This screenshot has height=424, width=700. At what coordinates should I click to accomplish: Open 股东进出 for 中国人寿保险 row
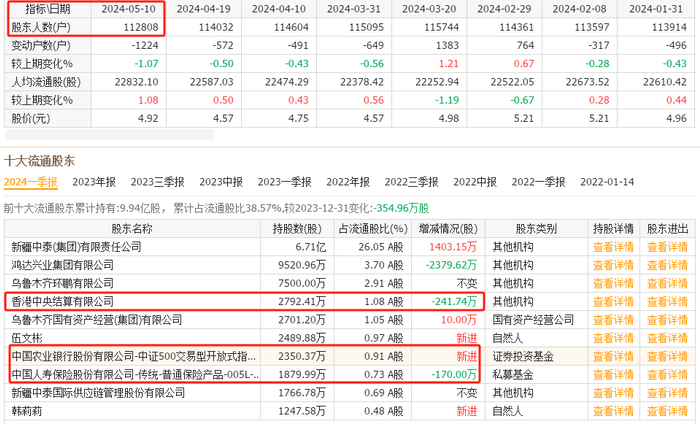coord(667,375)
